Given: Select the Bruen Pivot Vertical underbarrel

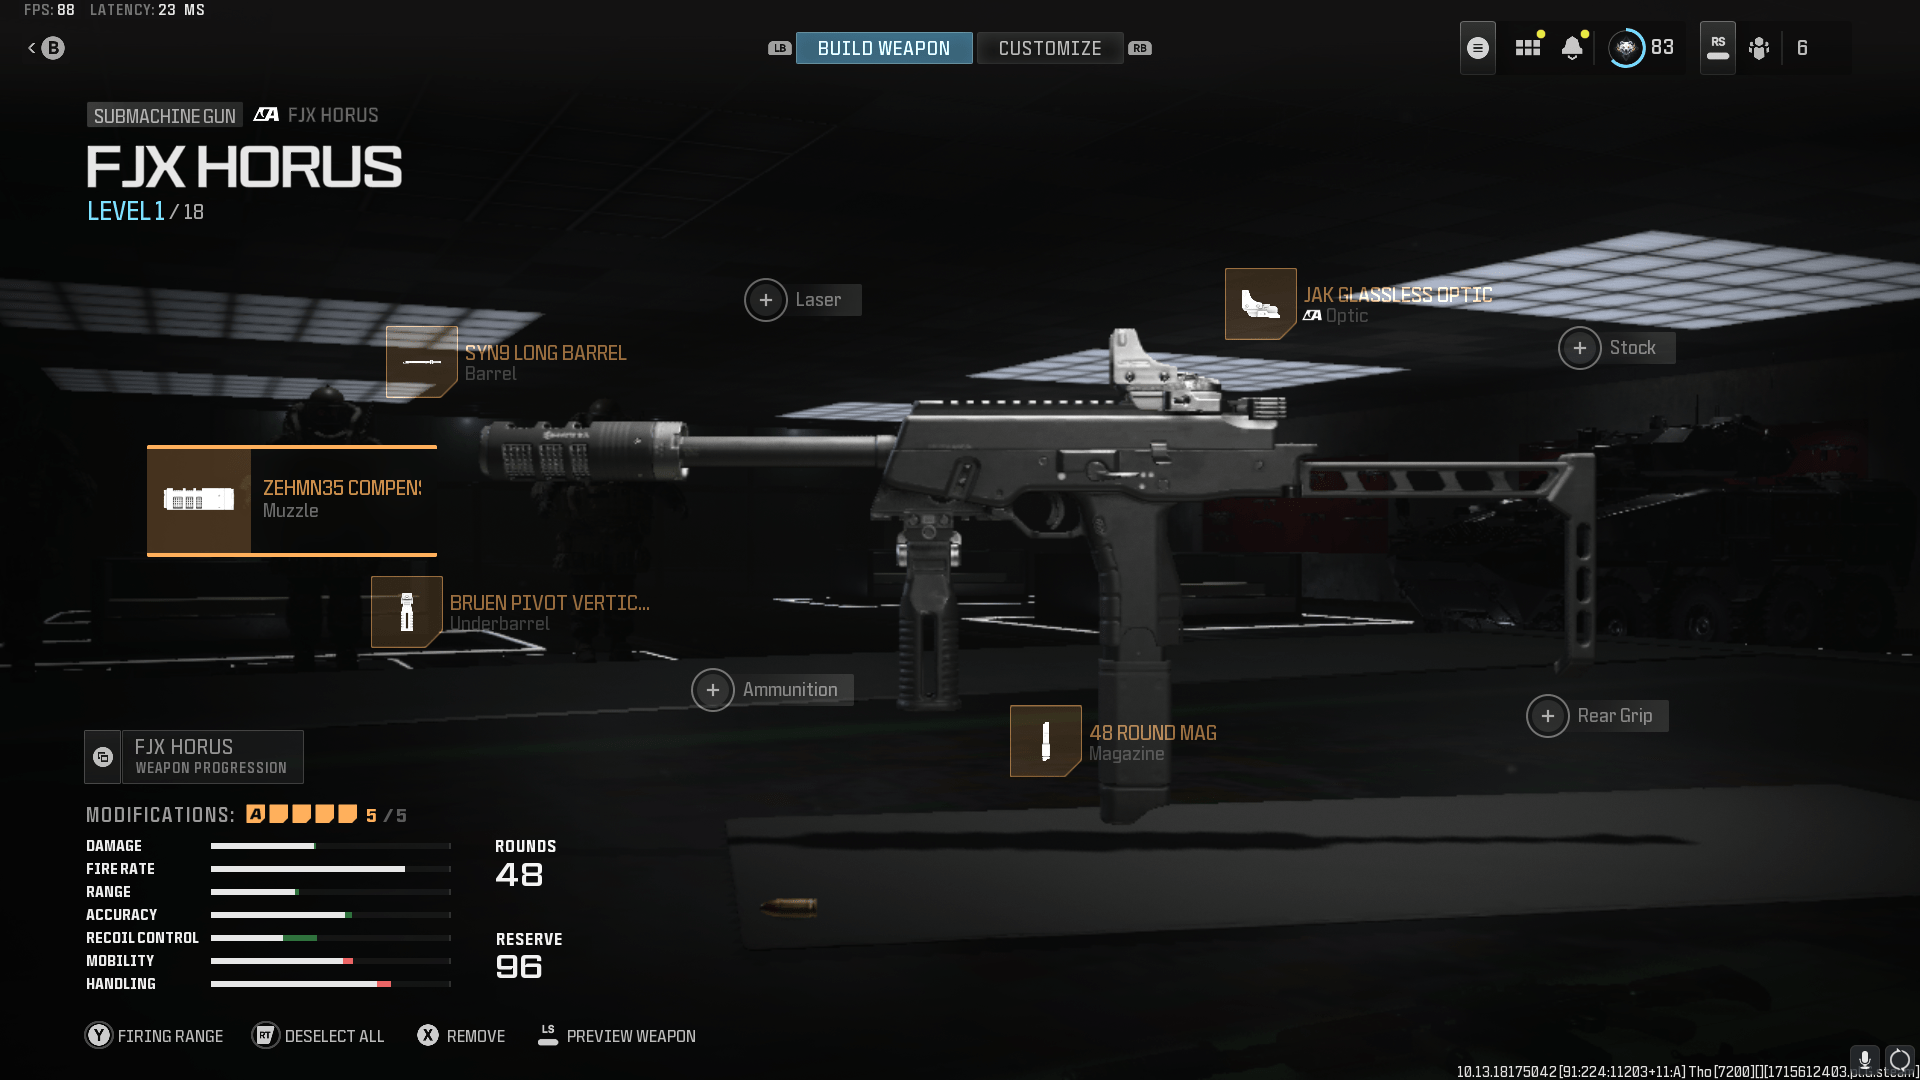Looking at the screenshot, I should click(406, 612).
